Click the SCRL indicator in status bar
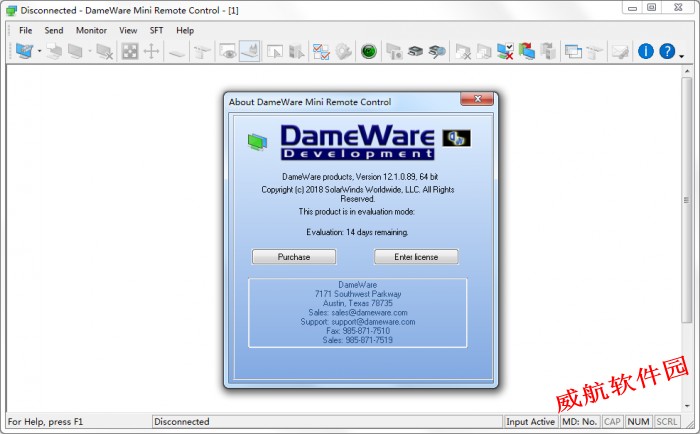This screenshot has width=700, height=434. pos(667,421)
